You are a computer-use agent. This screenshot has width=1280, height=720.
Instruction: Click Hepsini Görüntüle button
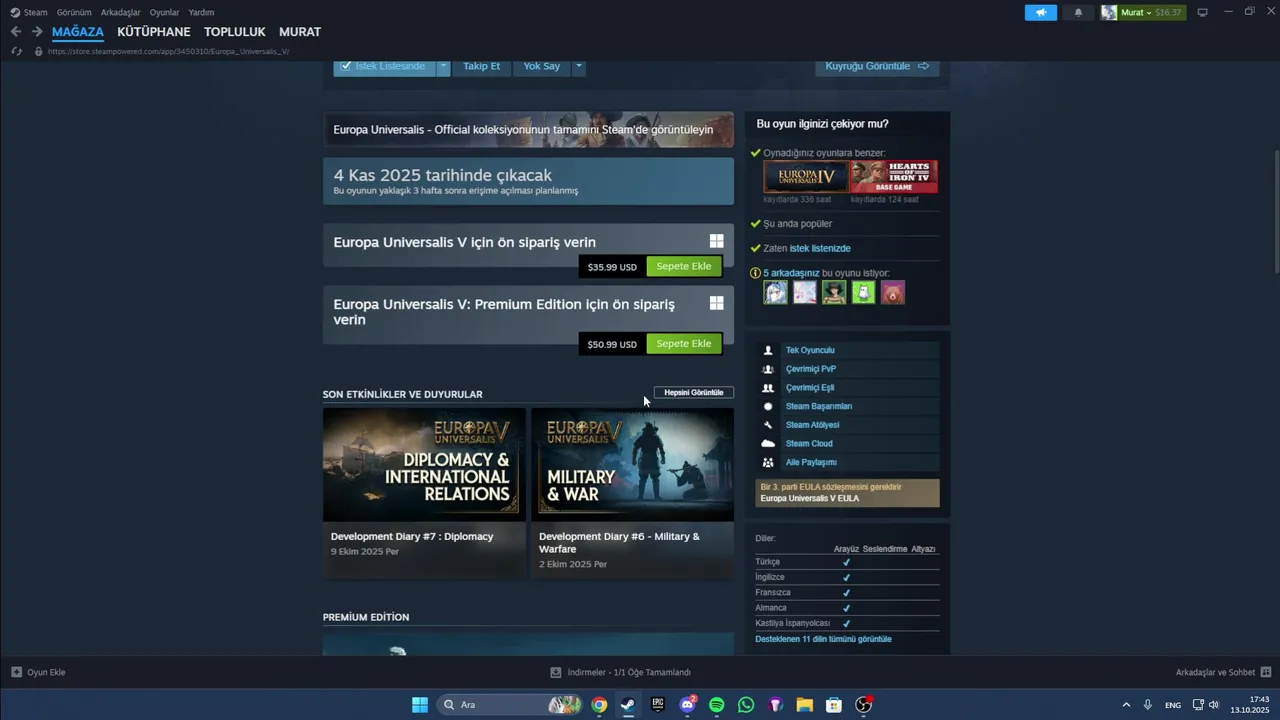coord(694,393)
